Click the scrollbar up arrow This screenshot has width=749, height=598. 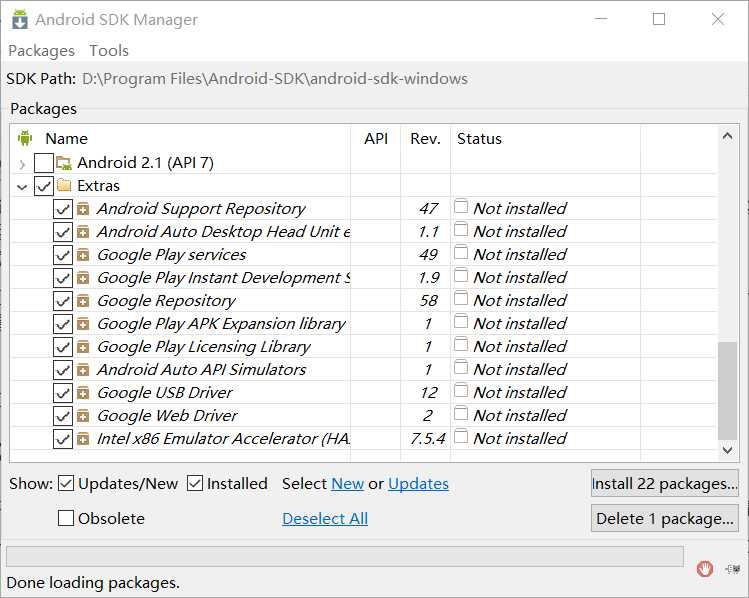pos(728,137)
